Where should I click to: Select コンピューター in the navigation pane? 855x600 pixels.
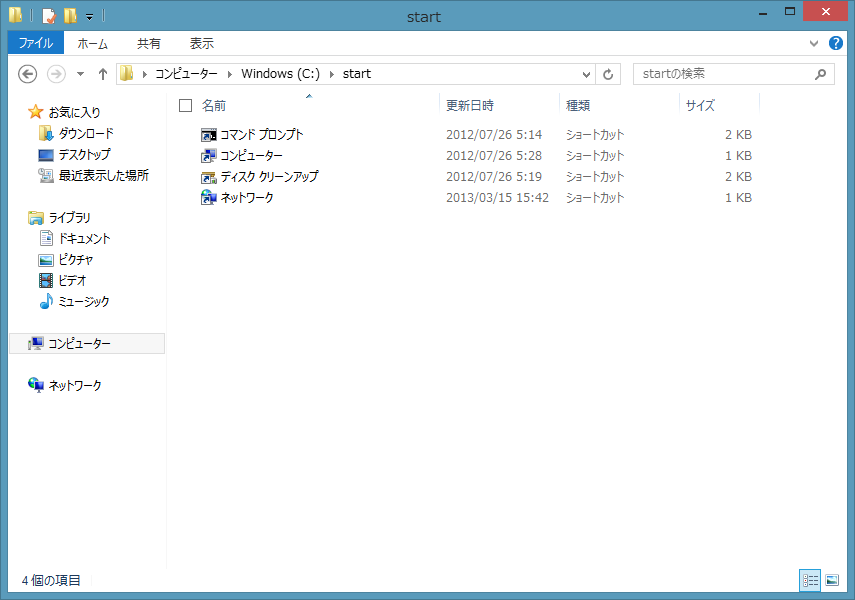[87, 344]
